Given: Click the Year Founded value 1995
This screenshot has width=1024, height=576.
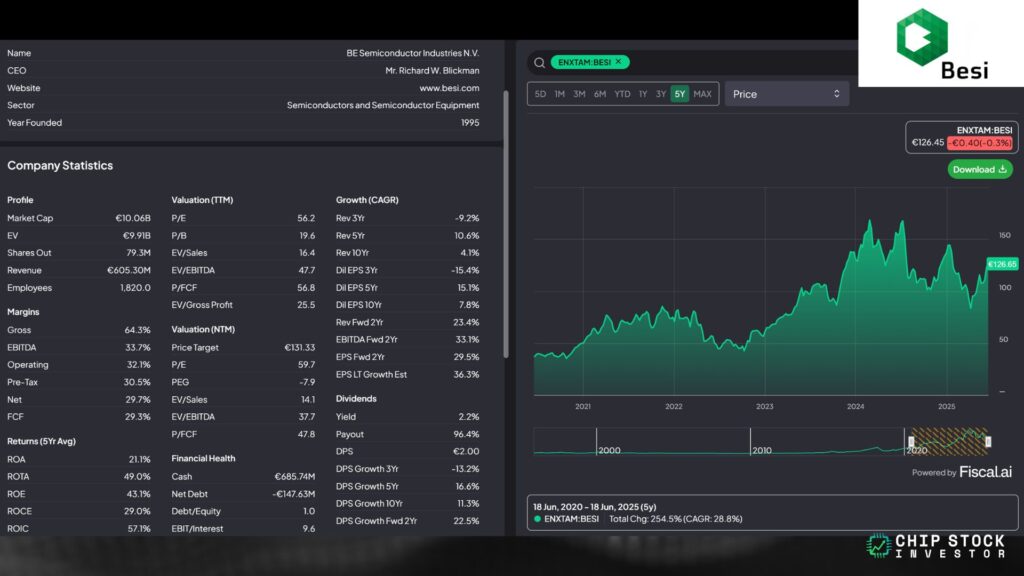Looking at the screenshot, I should (470, 123).
